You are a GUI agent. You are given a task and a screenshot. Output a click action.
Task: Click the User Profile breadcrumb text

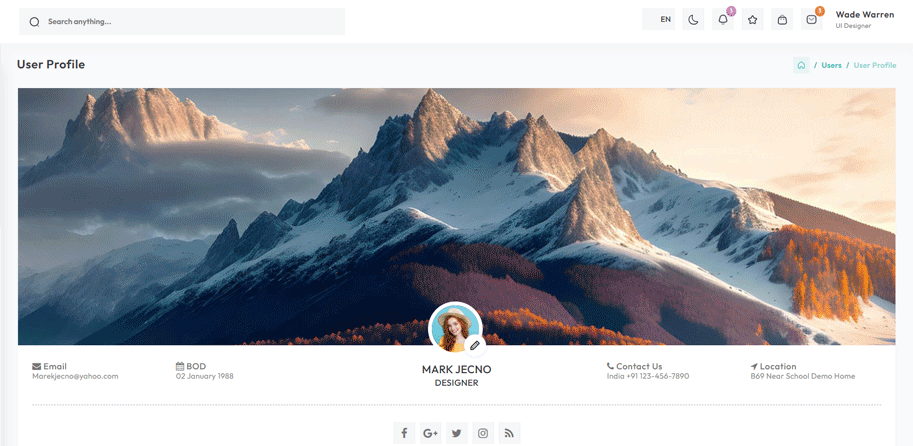(875, 65)
